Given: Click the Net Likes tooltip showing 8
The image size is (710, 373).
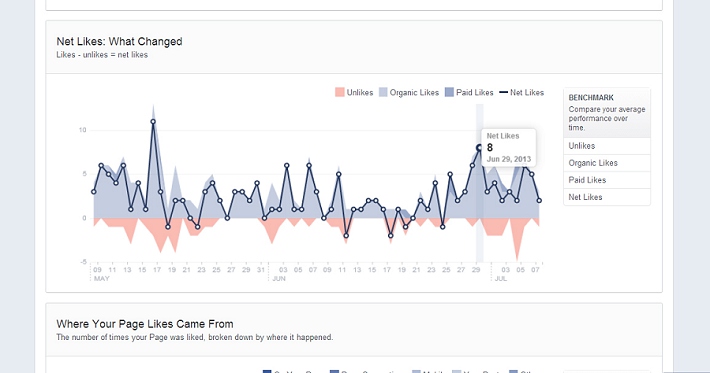Looking at the screenshot, I should (x=509, y=148).
